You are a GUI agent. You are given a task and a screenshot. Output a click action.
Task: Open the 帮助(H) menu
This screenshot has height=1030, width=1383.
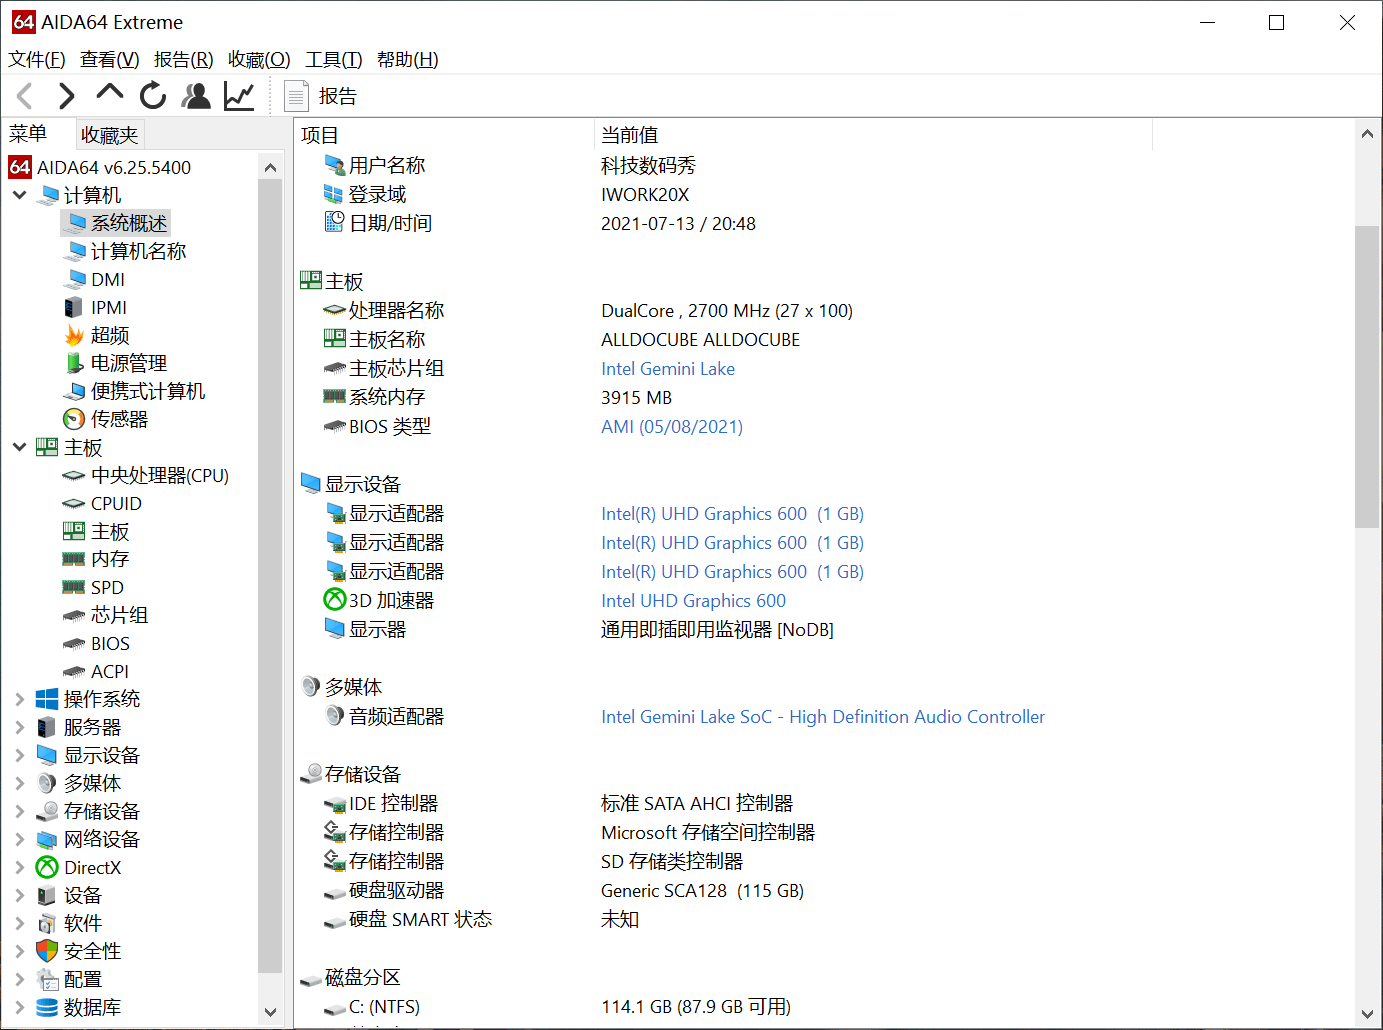click(408, 60)
